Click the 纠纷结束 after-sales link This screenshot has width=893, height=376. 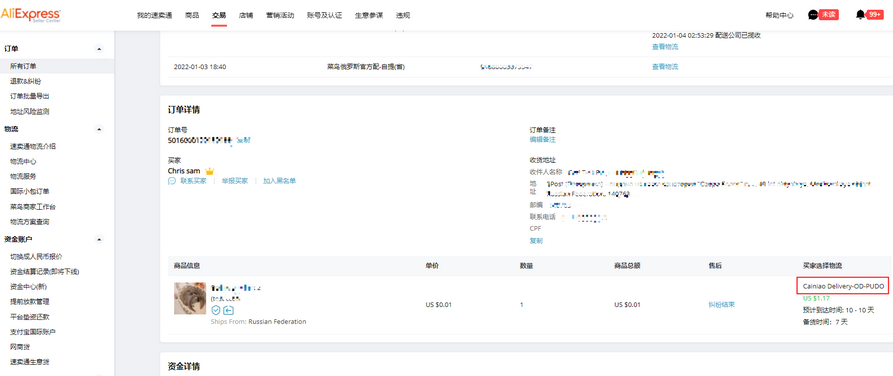pyautogui.click(x=722, y=304)
